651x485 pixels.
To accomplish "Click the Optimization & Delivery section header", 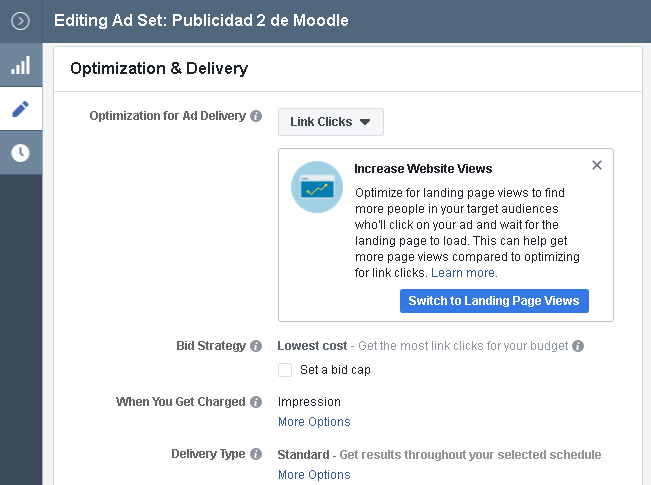I will pyautogui.click(x=159, y=69).
